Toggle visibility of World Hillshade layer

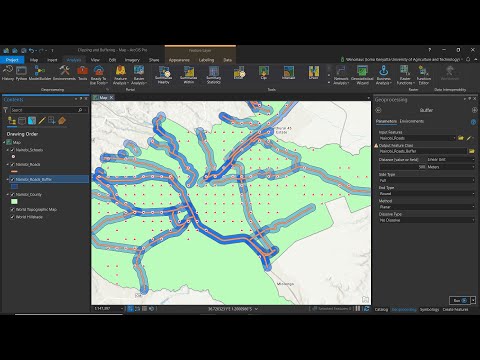(13, 217)
